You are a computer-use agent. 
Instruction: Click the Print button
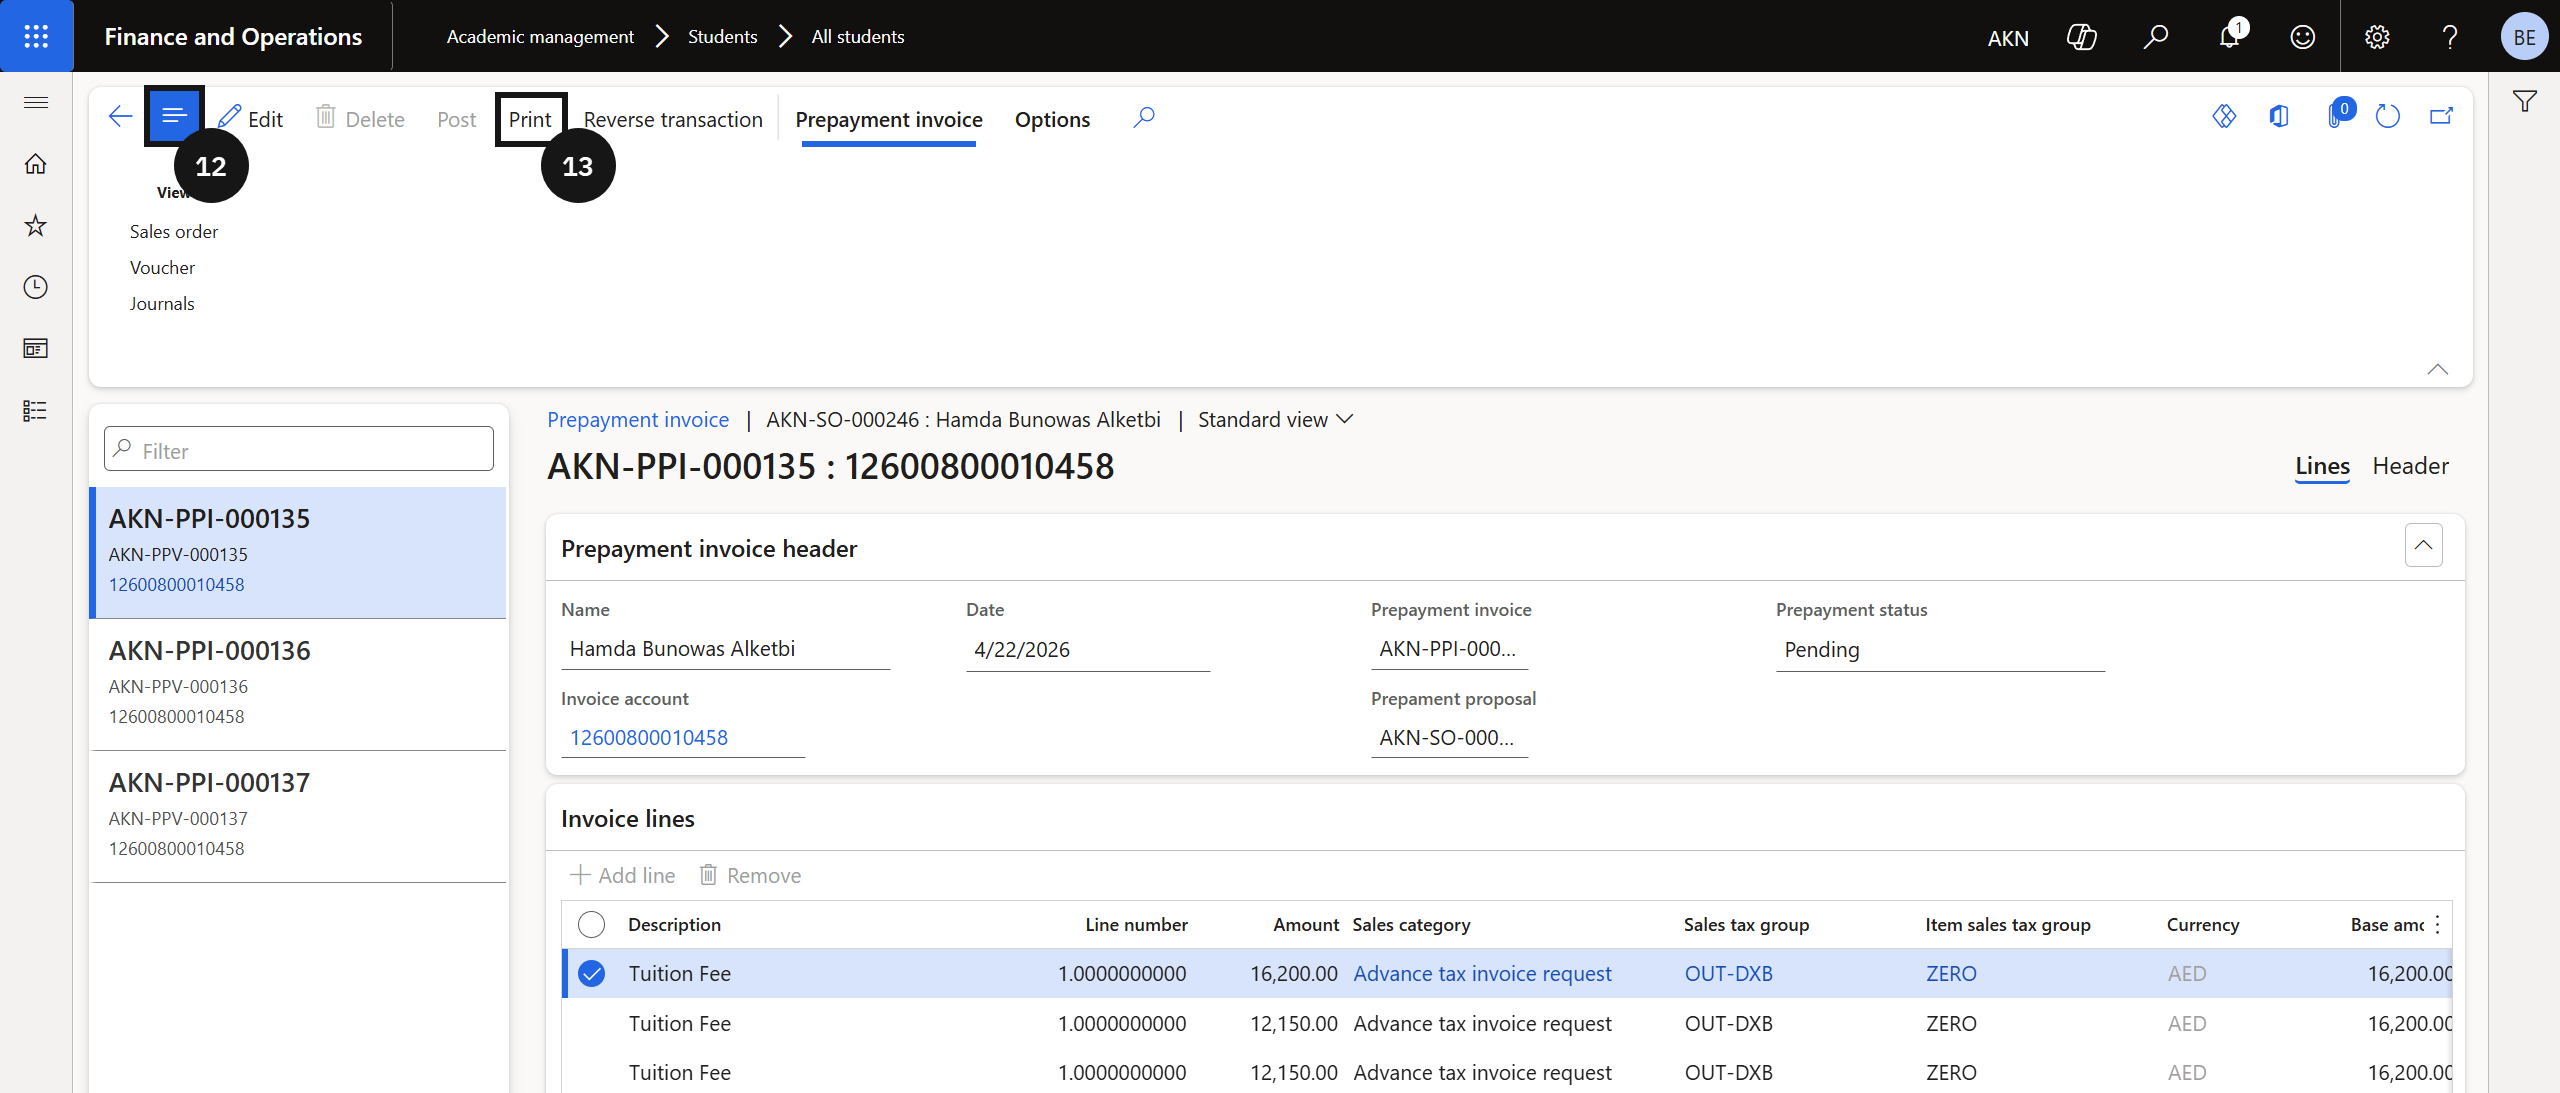(x=530, y=119)
